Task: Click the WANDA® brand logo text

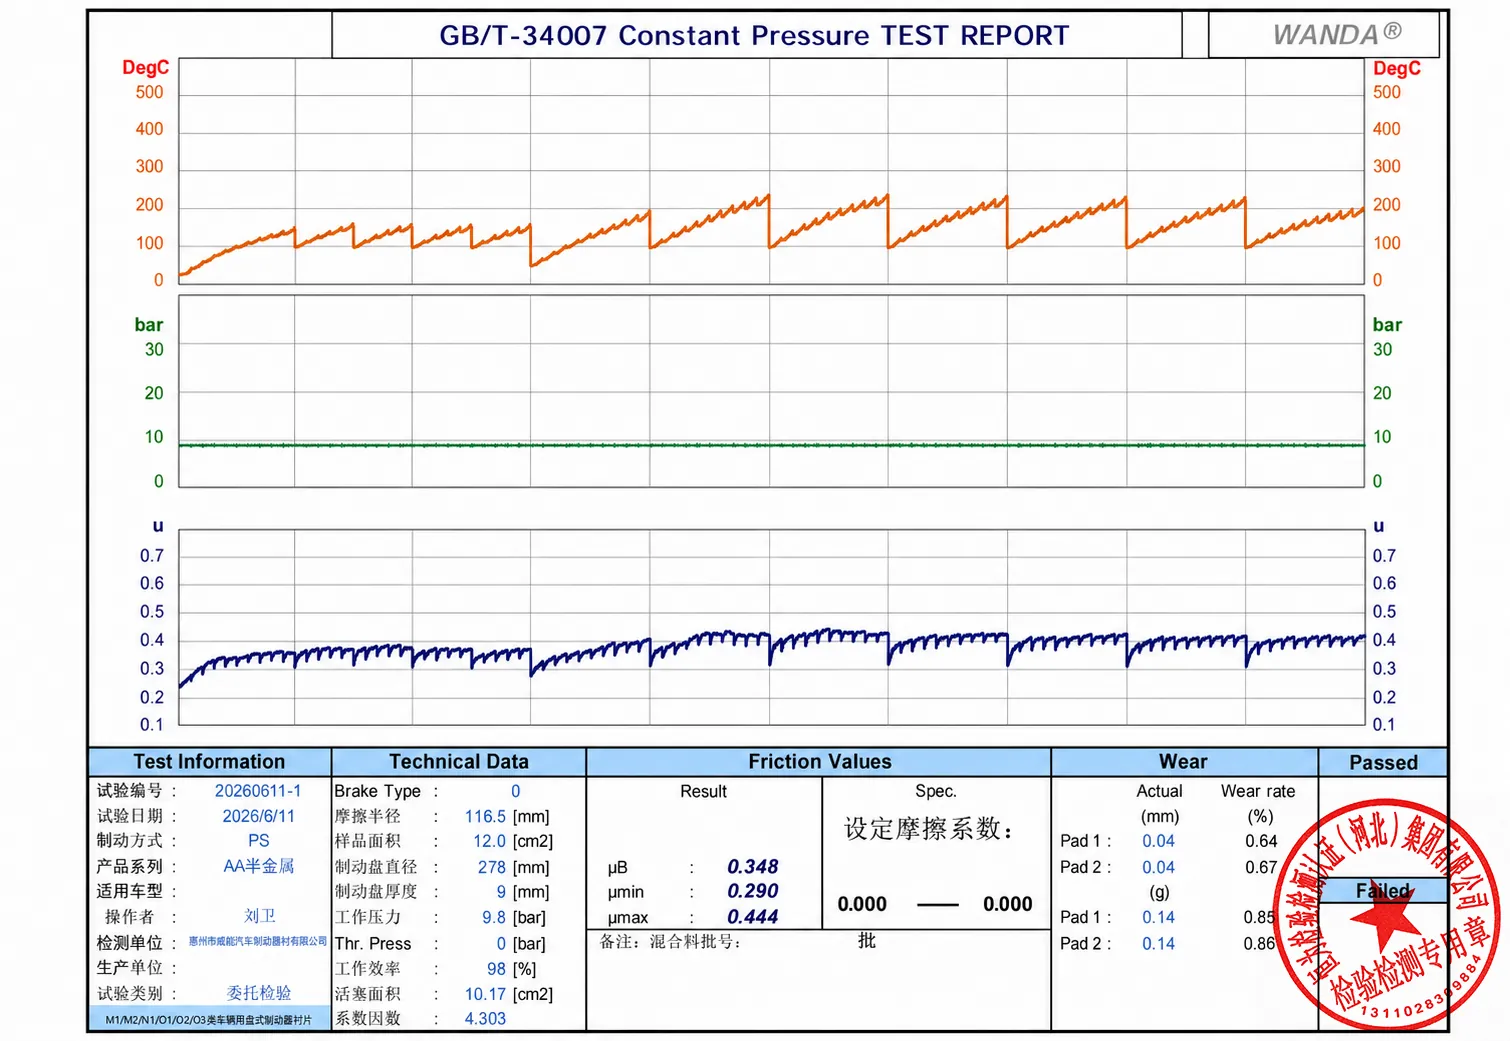Action: coord(1337,34)
